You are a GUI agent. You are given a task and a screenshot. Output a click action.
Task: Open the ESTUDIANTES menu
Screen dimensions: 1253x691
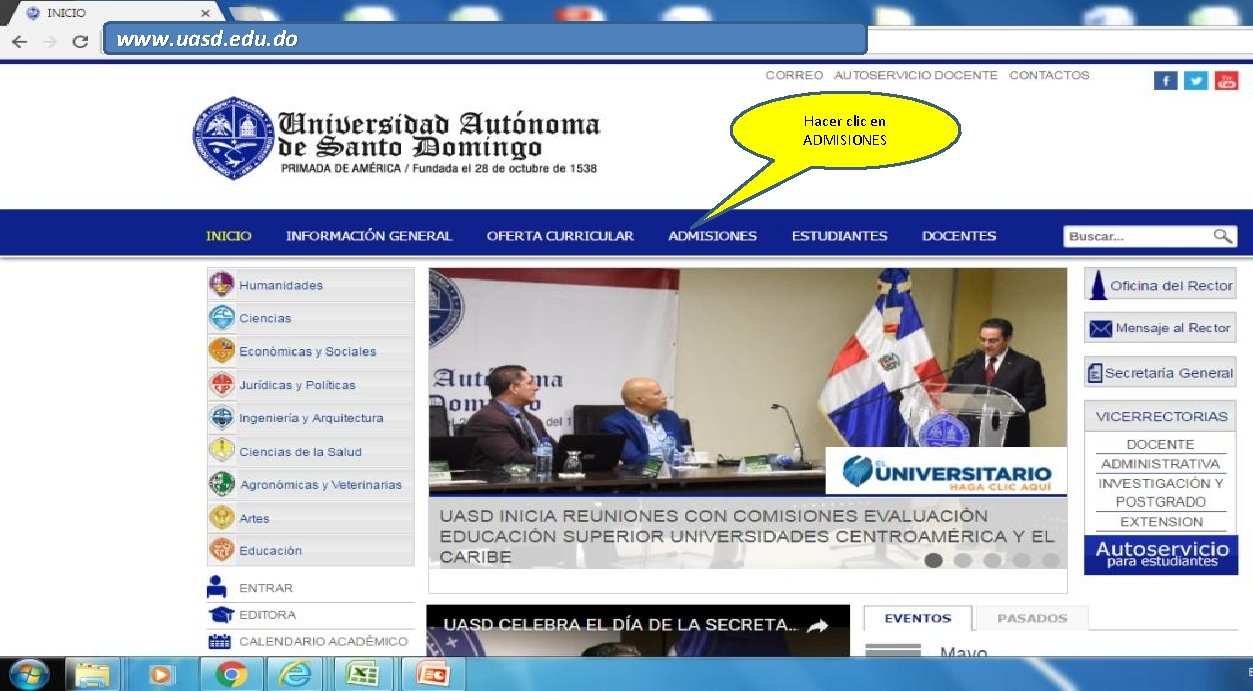tap(839, 236)
